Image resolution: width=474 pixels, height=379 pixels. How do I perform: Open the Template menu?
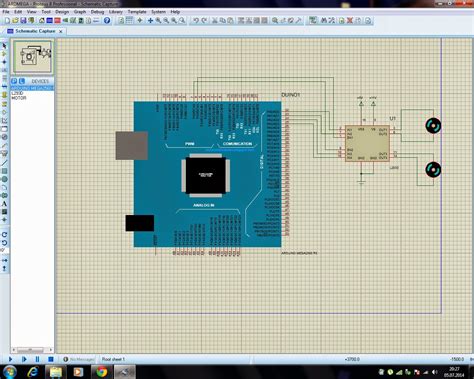pyautogui.click(x=137, y=12)
